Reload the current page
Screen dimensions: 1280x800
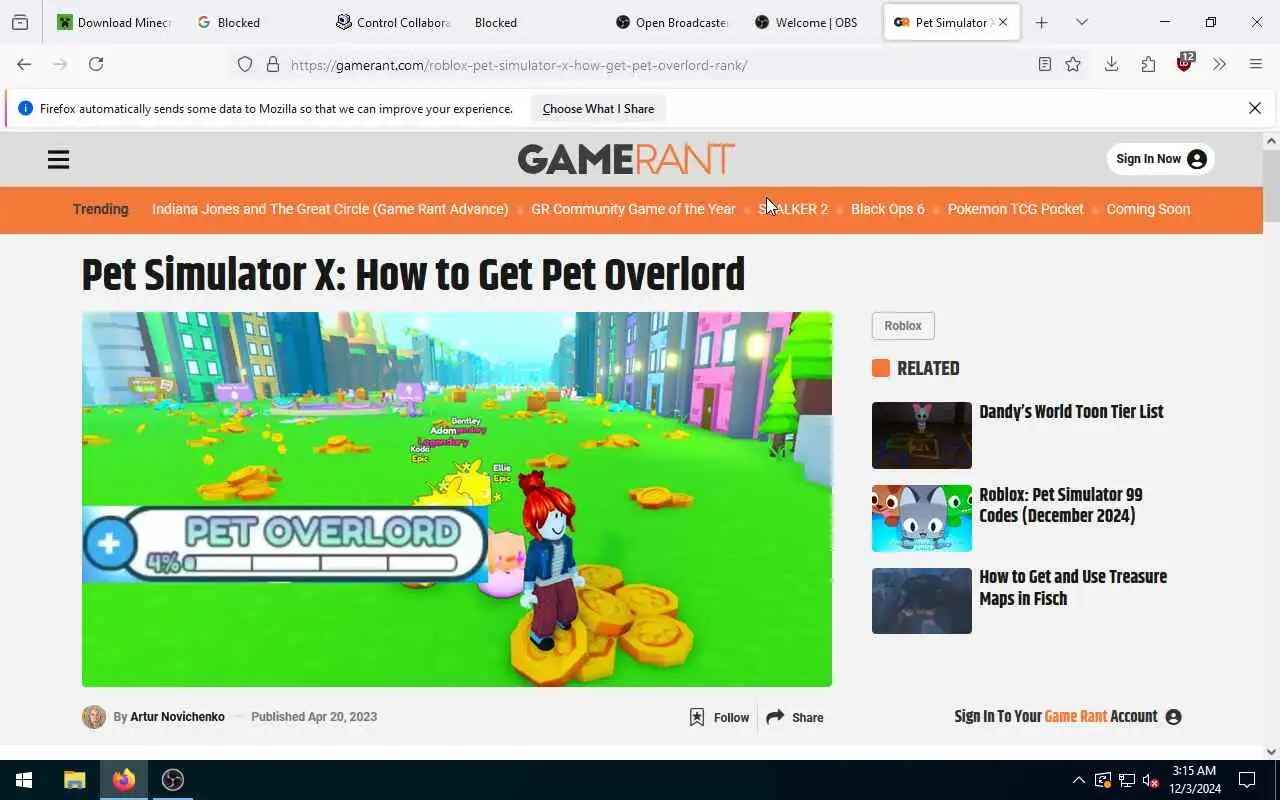pyautogui.click(x=96, y=64)
